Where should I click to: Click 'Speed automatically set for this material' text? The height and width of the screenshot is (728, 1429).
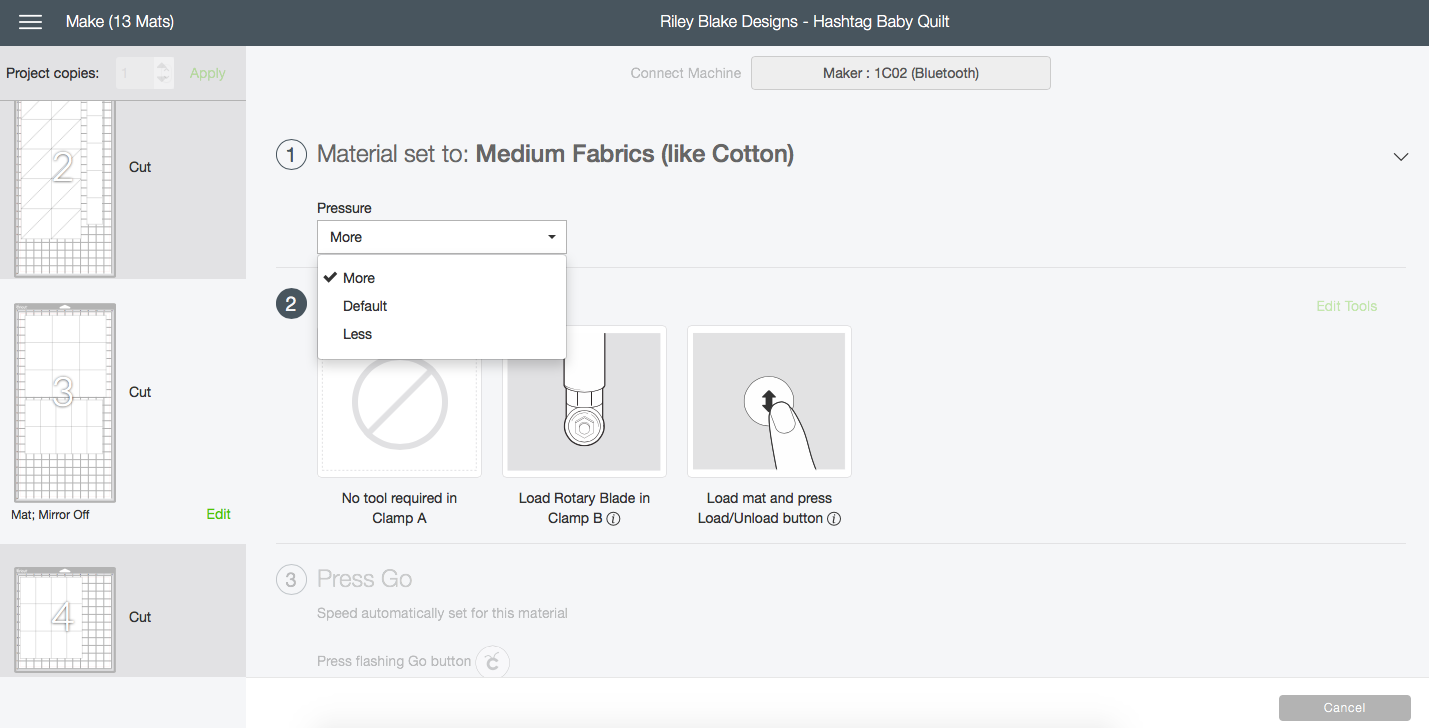(442, 613)
